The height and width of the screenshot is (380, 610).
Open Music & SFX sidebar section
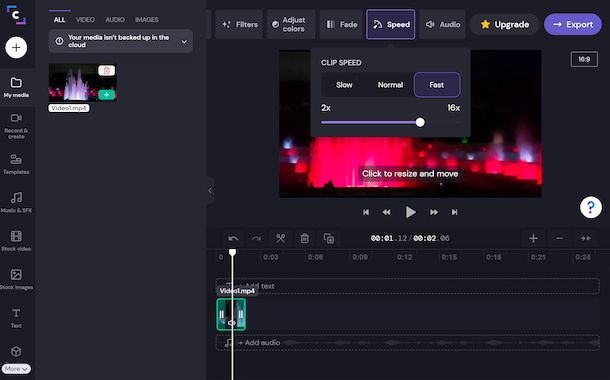point(16,202)
